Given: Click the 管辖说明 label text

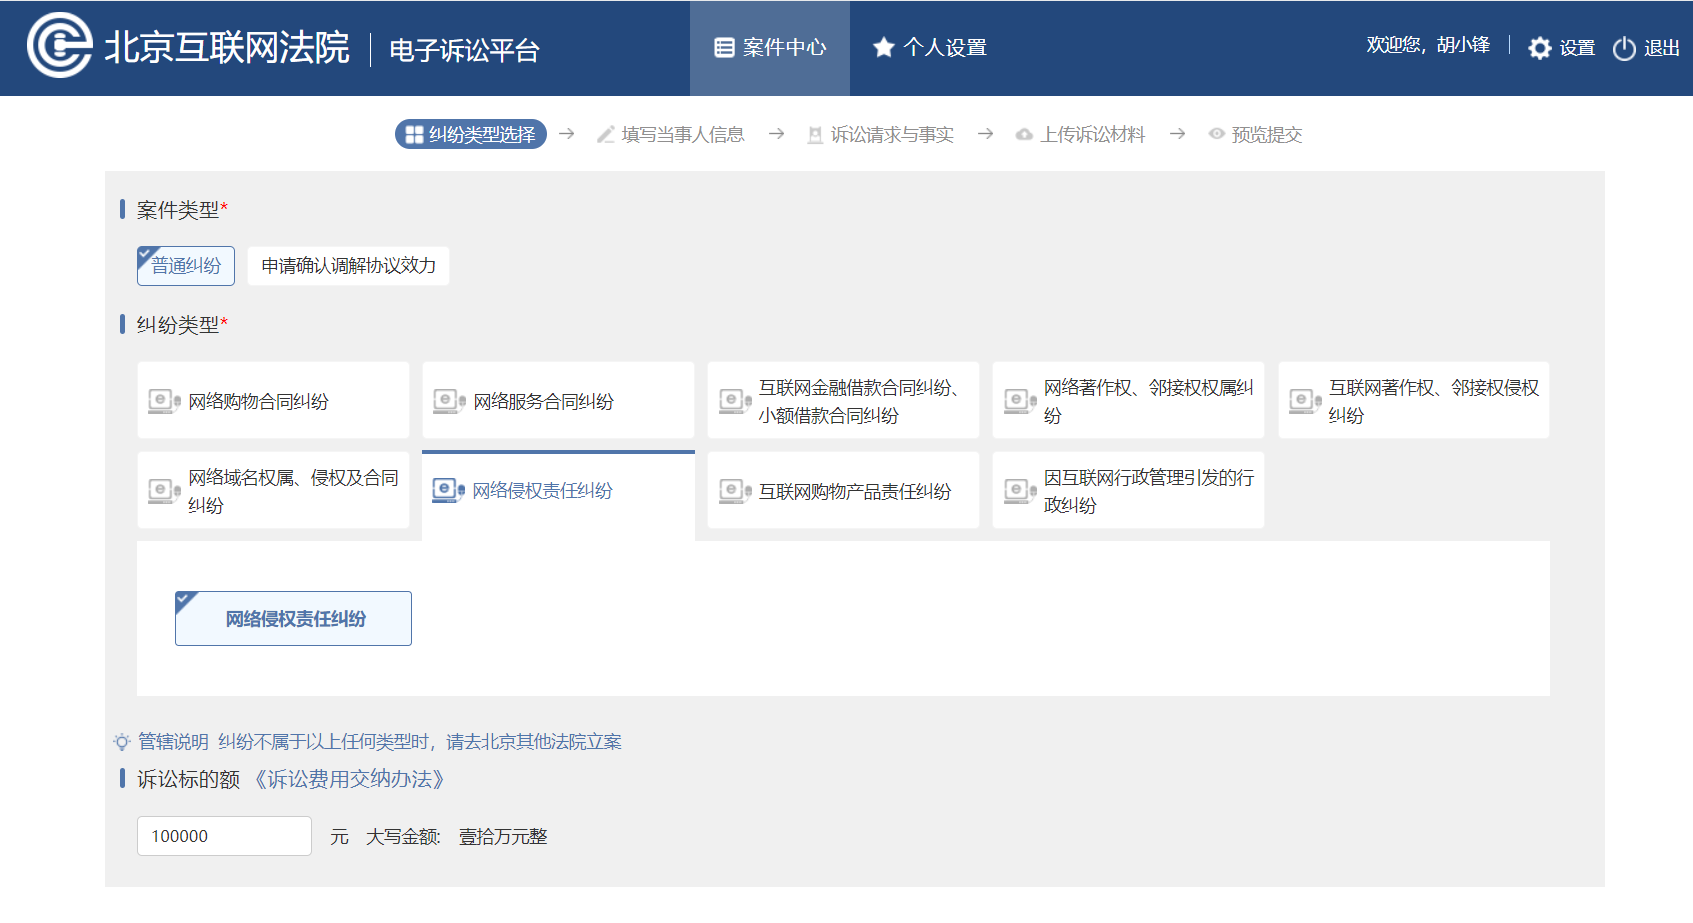Looking at the screenshot, I should point(173,742).
